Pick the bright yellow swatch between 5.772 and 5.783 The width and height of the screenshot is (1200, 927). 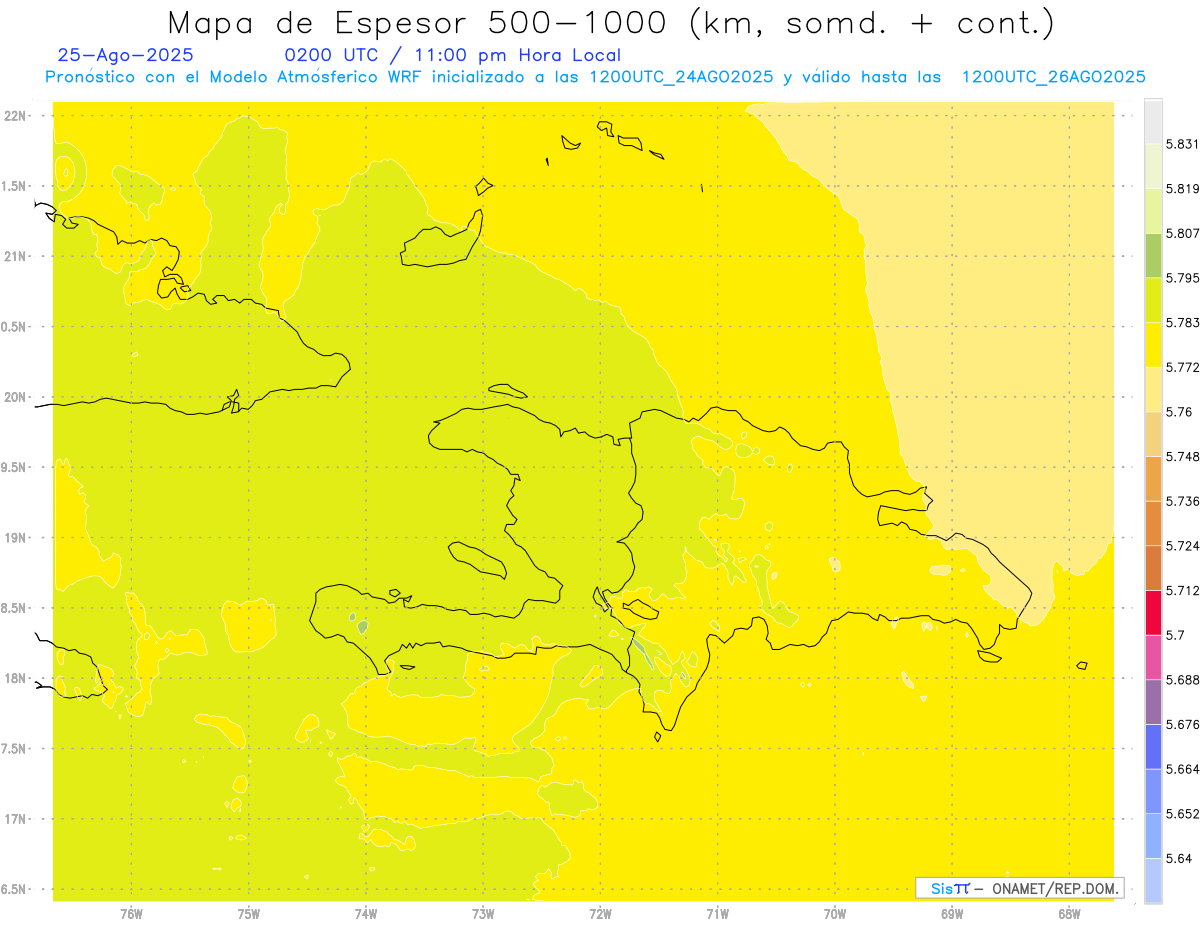click(x=1153, y=345)
